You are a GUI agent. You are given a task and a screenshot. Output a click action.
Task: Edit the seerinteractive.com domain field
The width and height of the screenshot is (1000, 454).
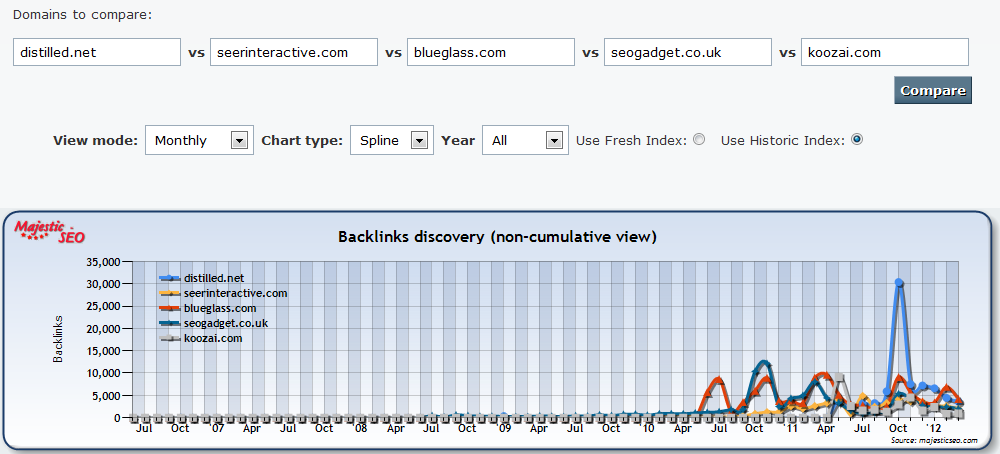click(x=294, y=52)
